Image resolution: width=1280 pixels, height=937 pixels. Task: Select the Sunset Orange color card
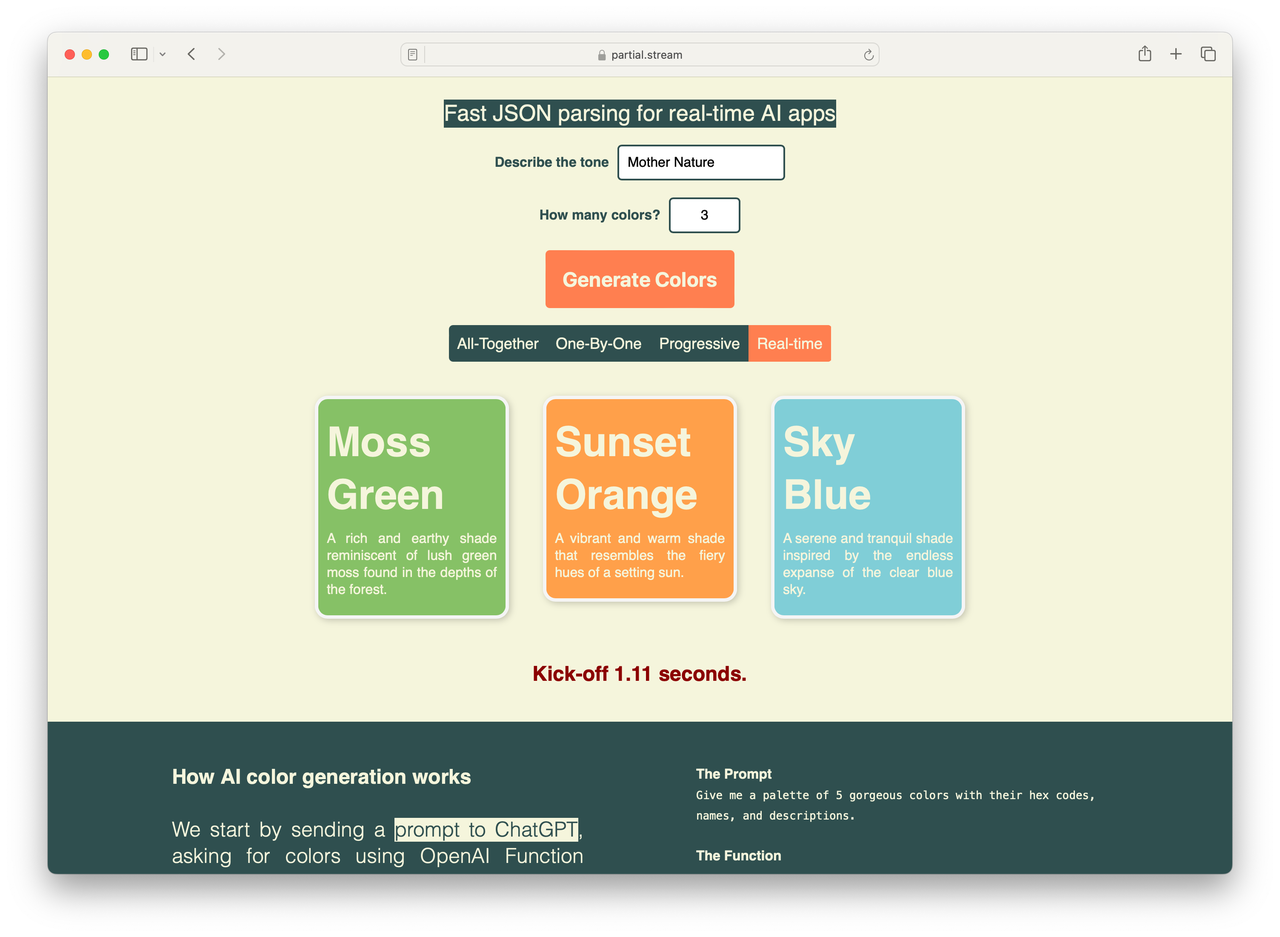click(640, 499)
